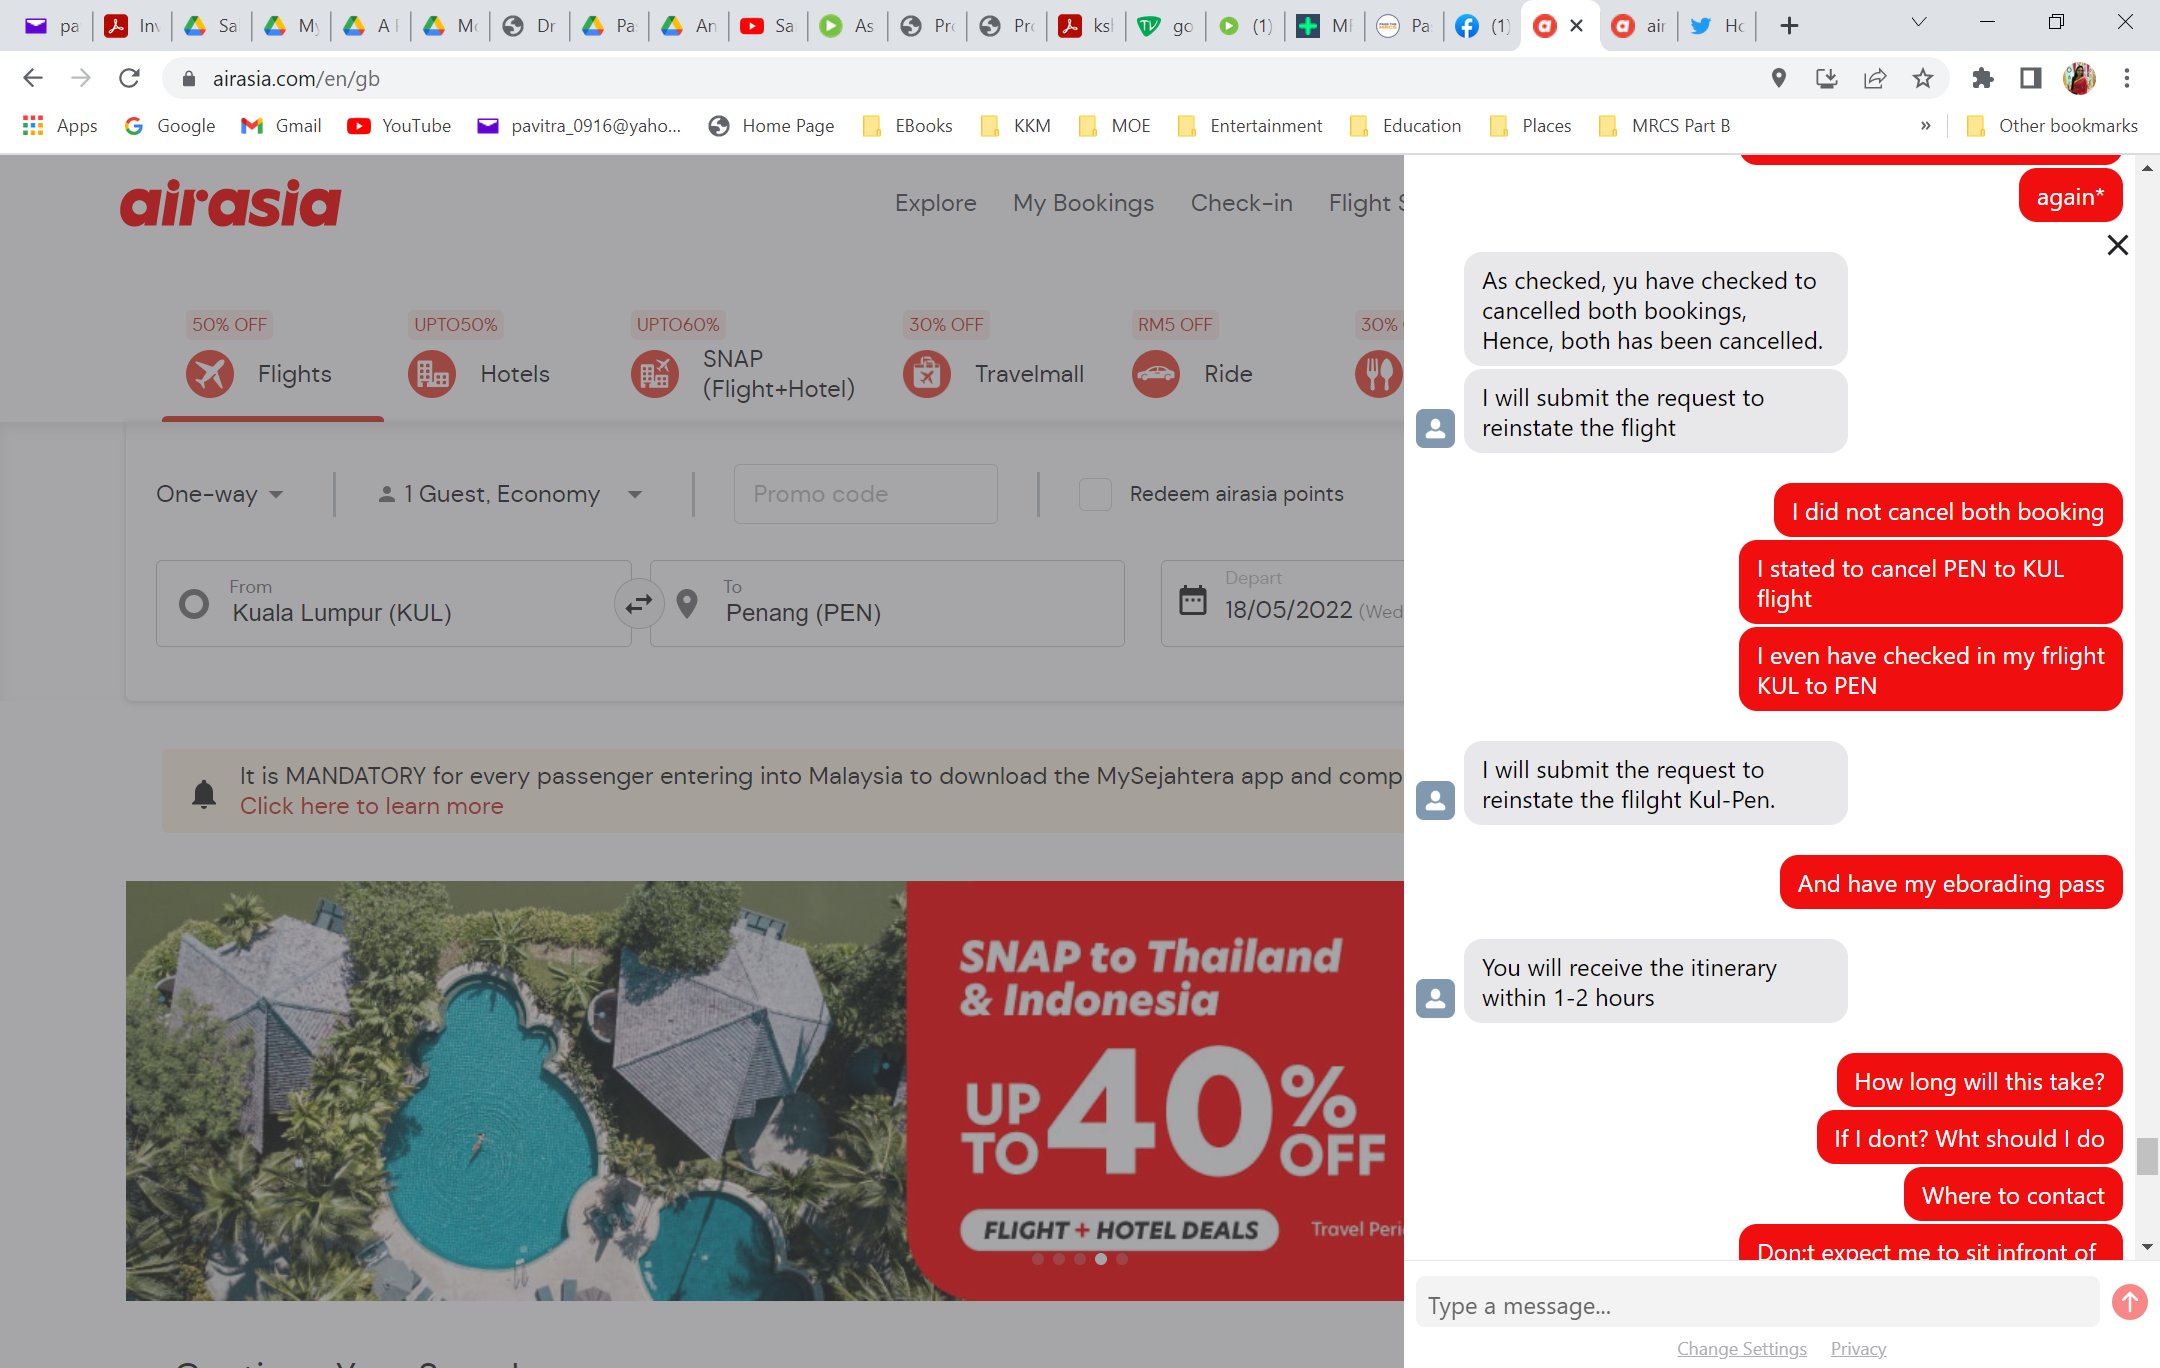Open the Places bookmark folder

pos(1530,126)
